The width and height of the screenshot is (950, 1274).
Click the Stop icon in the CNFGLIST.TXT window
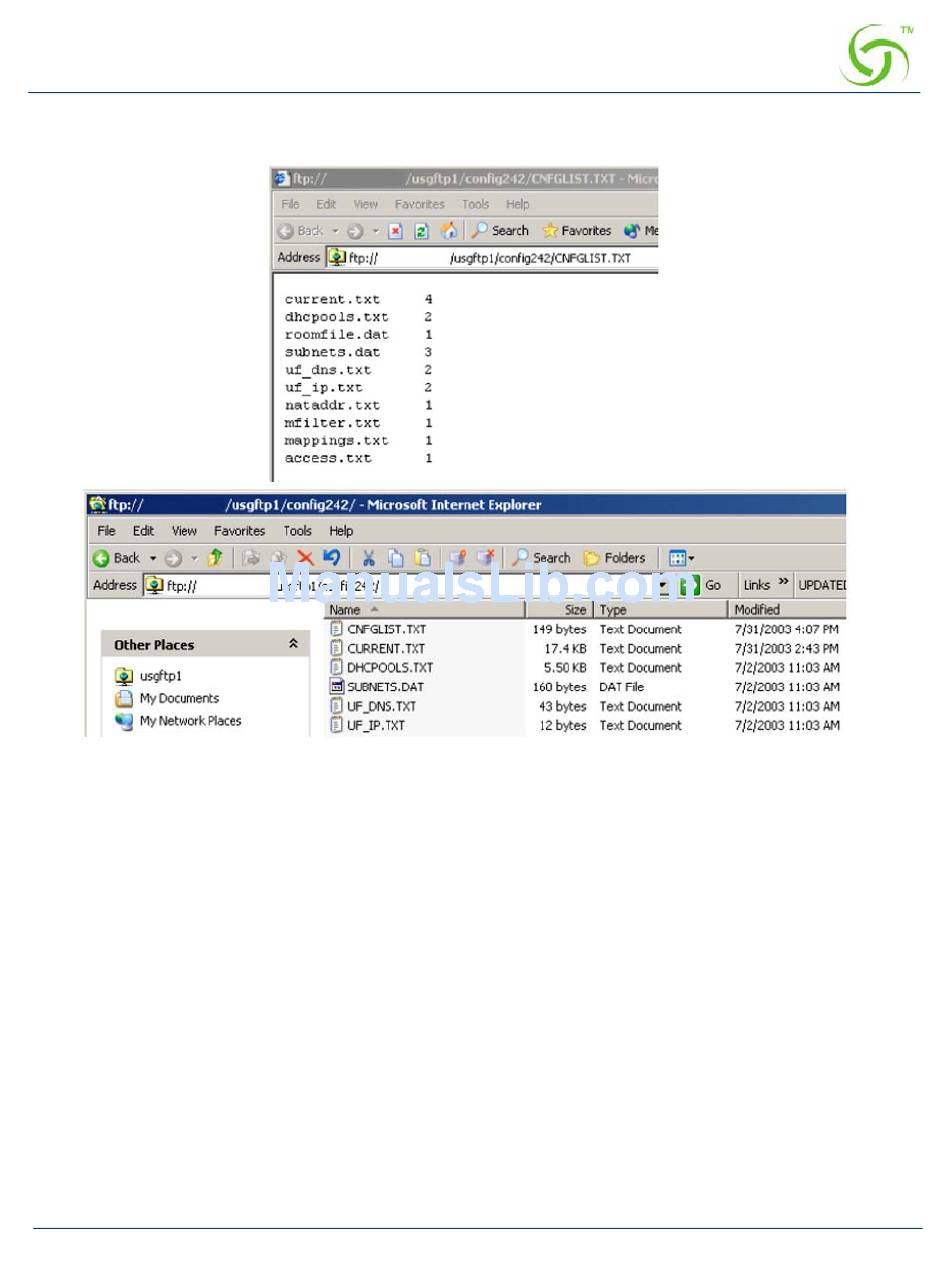(395, 231)
